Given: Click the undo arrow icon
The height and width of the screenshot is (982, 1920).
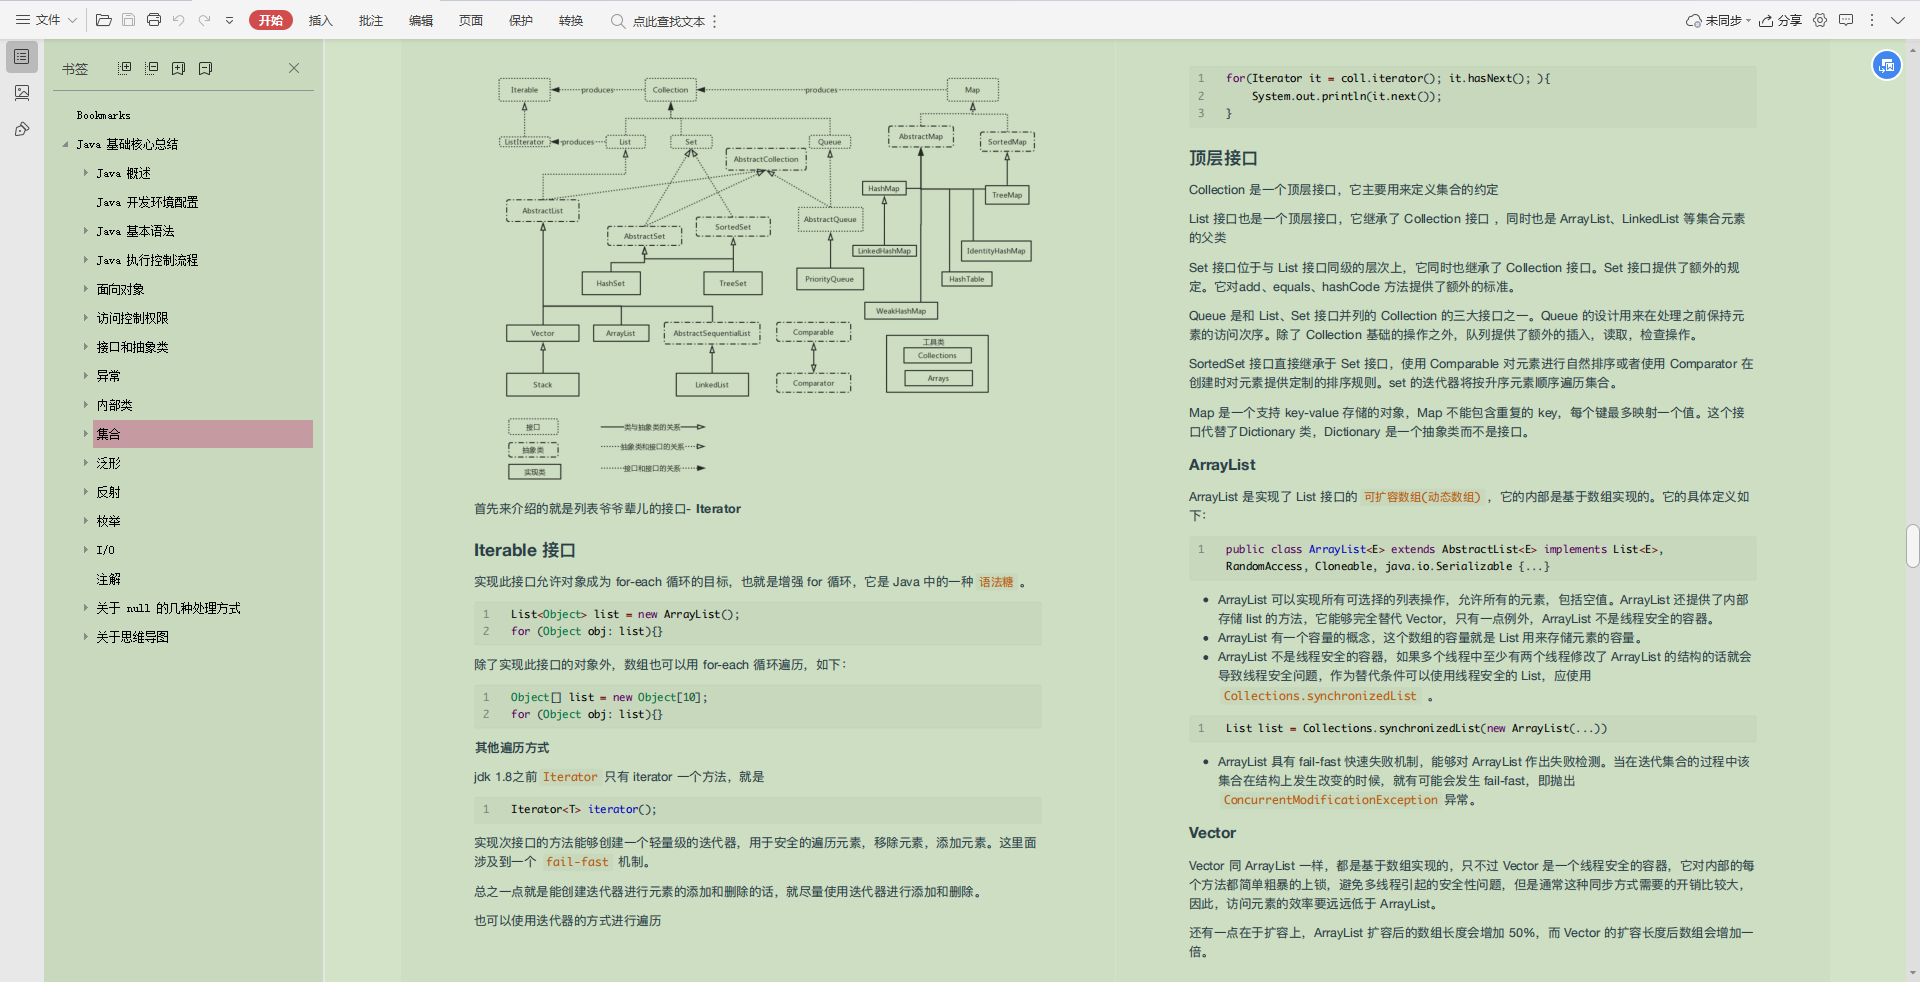Looking at the screenshot, I should tap(178, 20).
